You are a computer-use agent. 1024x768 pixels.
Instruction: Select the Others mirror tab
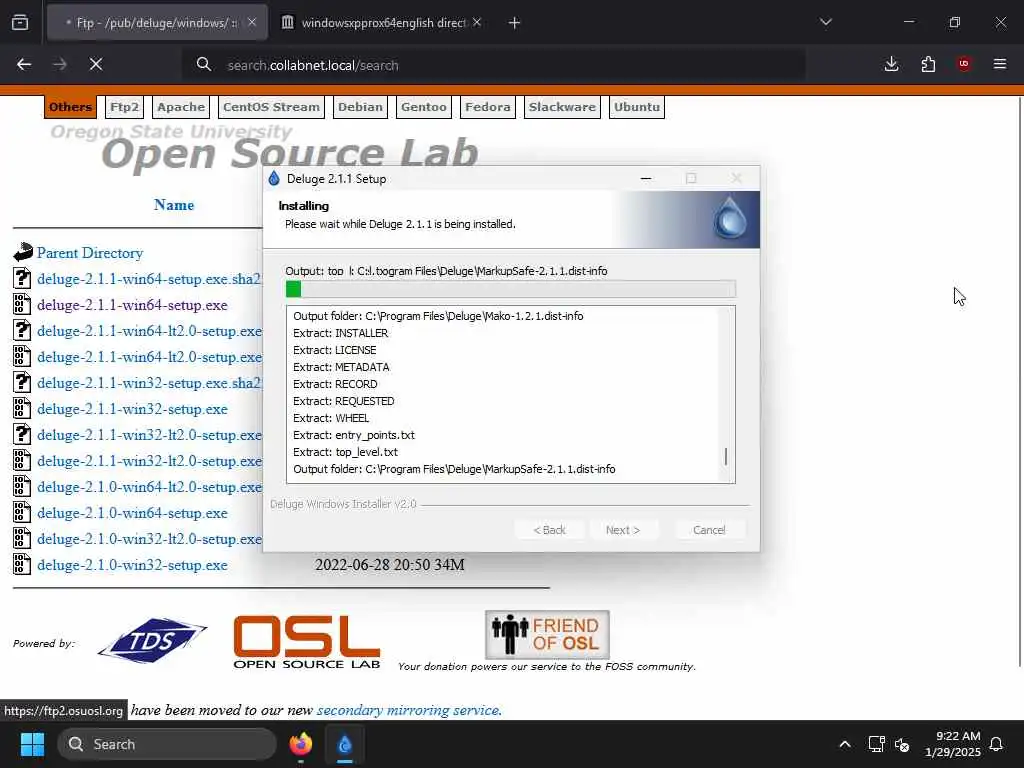(x=71, y=107)
